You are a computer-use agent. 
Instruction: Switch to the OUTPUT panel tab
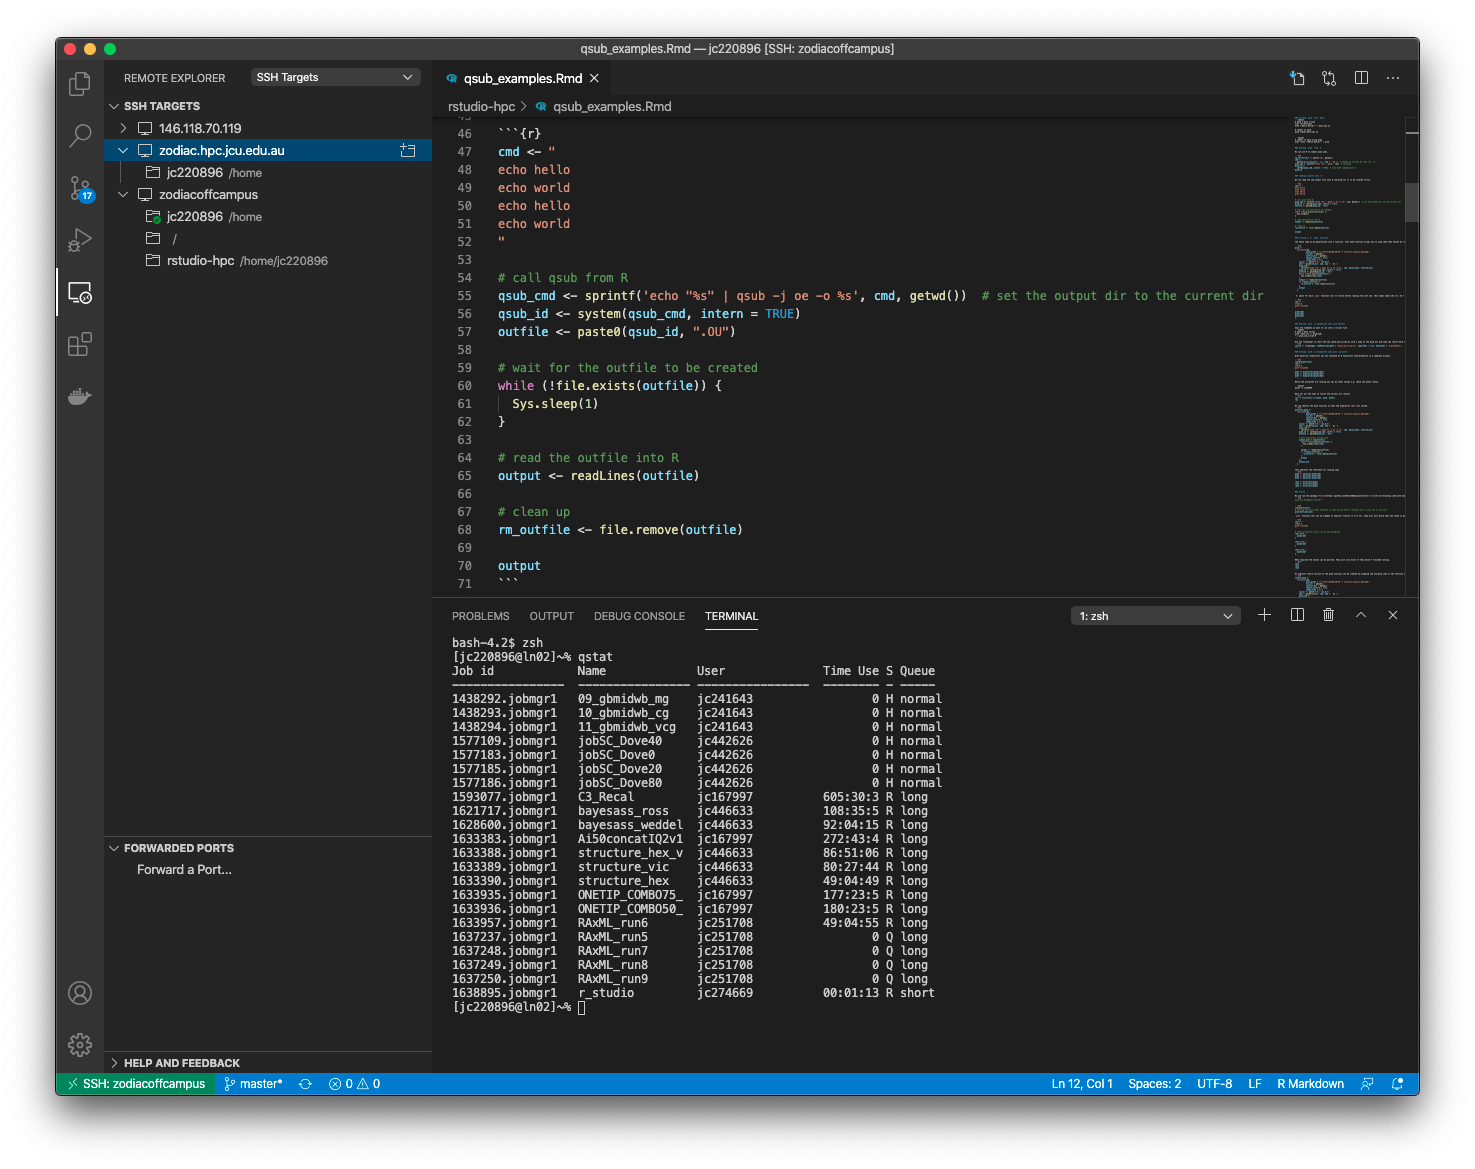552,616
